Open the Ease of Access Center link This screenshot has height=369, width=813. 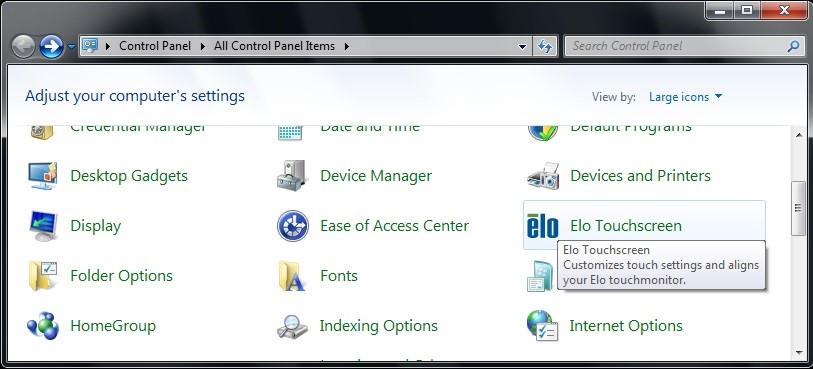(395, 225)
